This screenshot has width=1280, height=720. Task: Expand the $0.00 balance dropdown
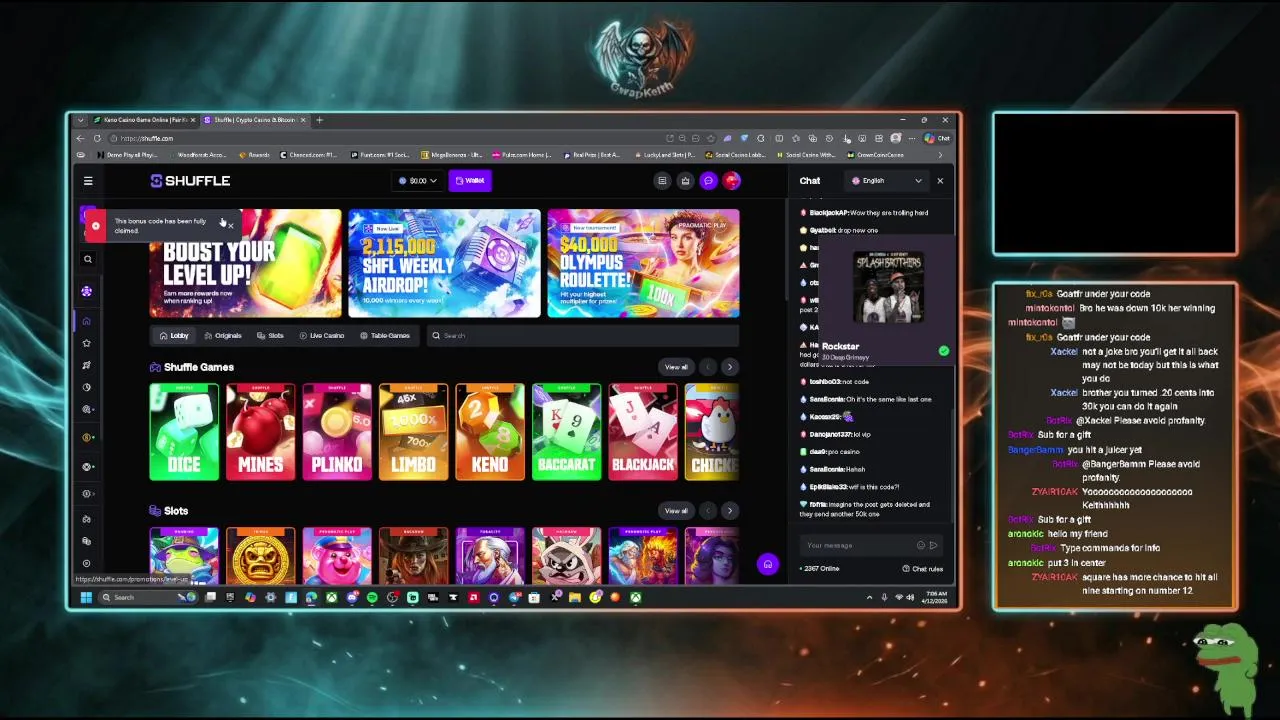click(417, 181)
